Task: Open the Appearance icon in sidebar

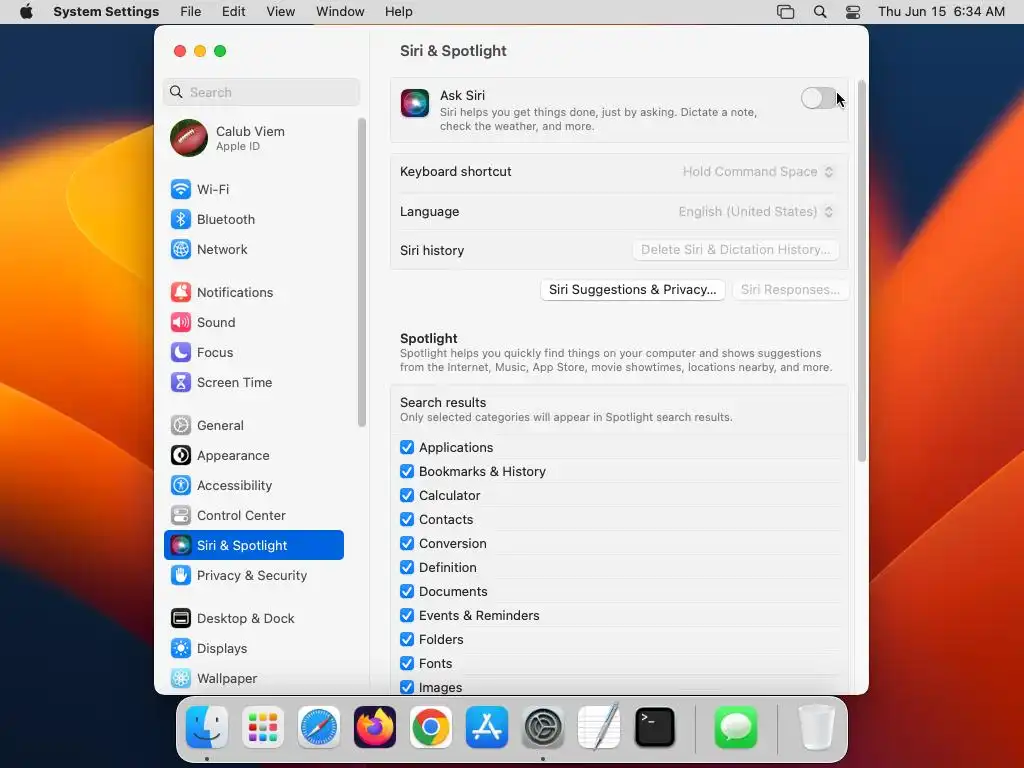Action: (181, 456)
